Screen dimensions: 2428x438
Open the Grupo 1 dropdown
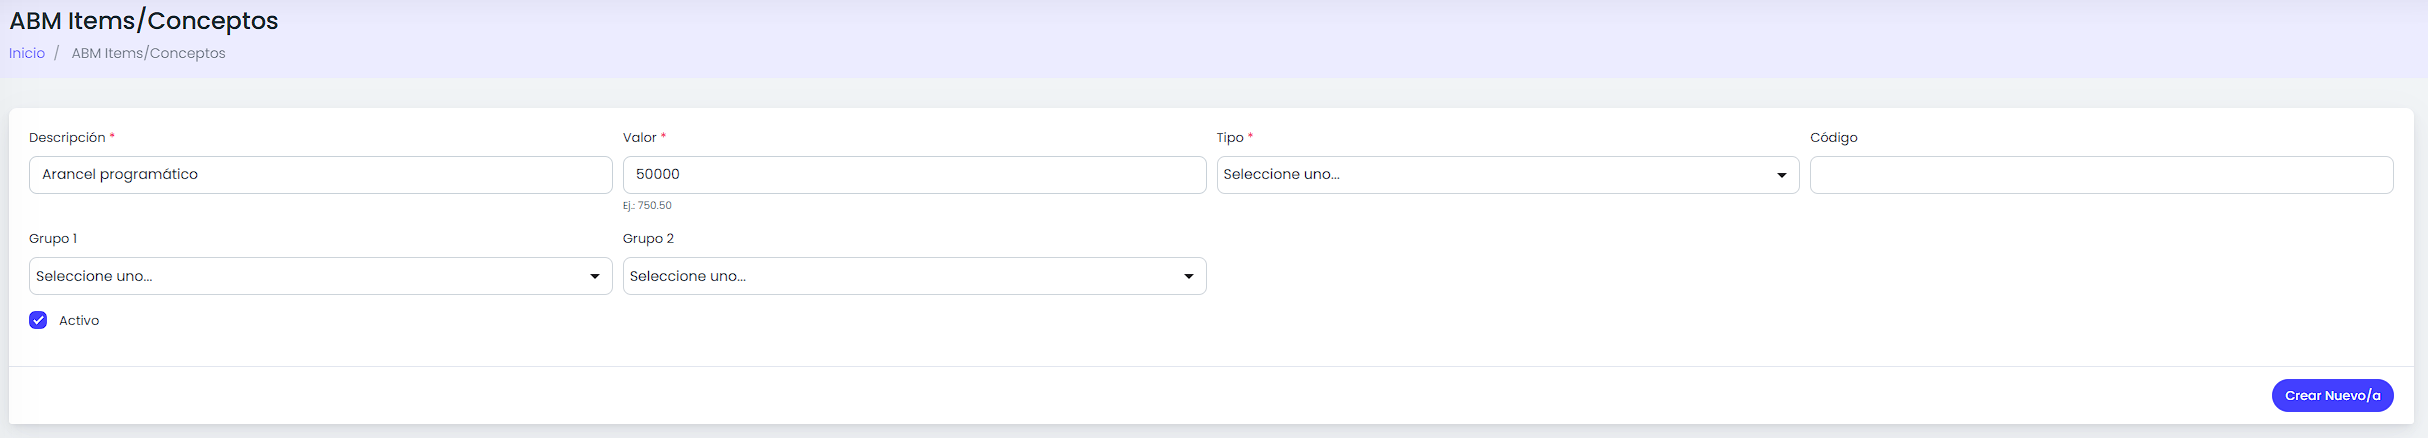(x=320, y=276)
